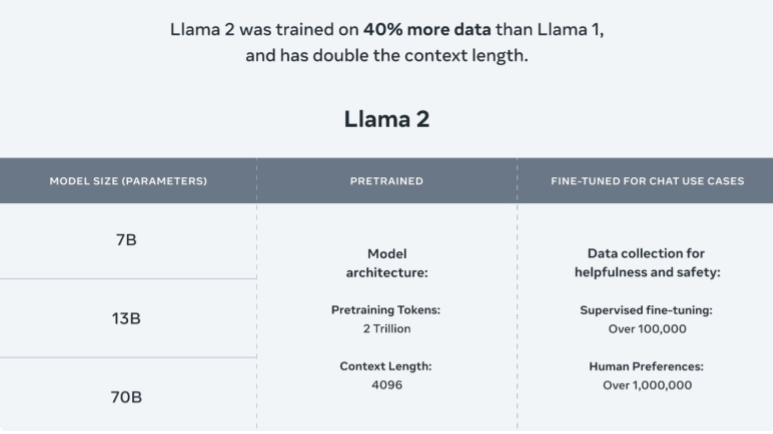Click the "Model architecture:" label
The image size is (773, 434).
(x=386, y=263)
